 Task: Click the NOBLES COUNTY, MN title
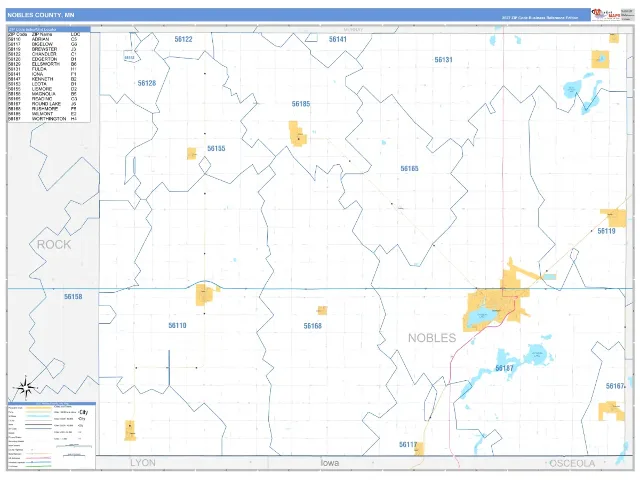tap(41, 15)
